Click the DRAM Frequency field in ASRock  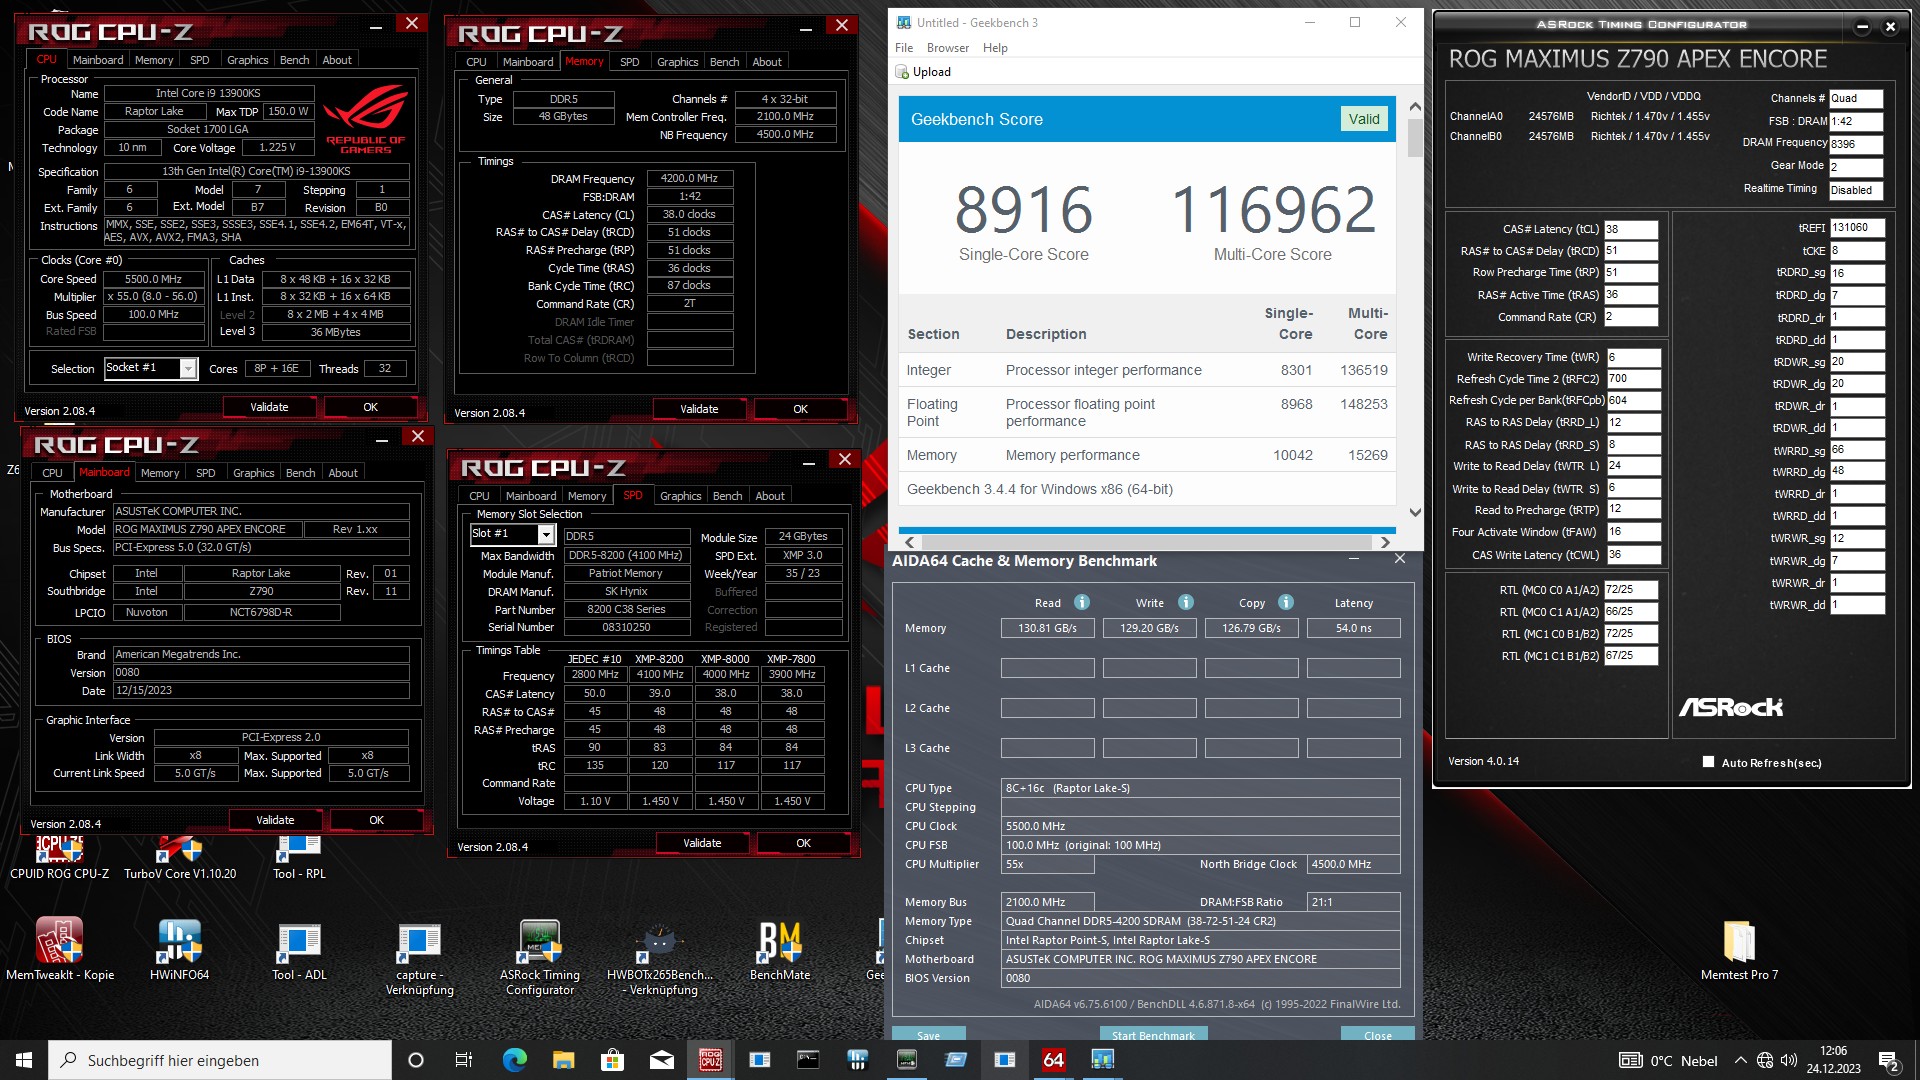click(x=1856, y=144)
